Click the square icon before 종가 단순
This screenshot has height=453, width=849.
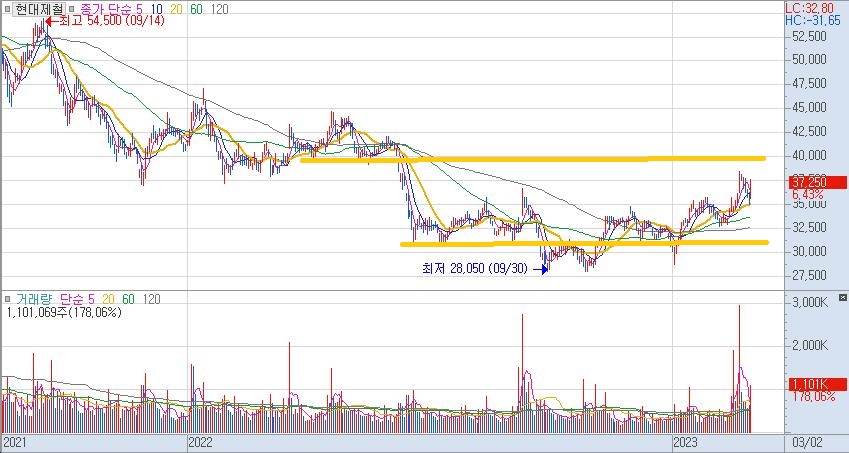coord(73,9)
